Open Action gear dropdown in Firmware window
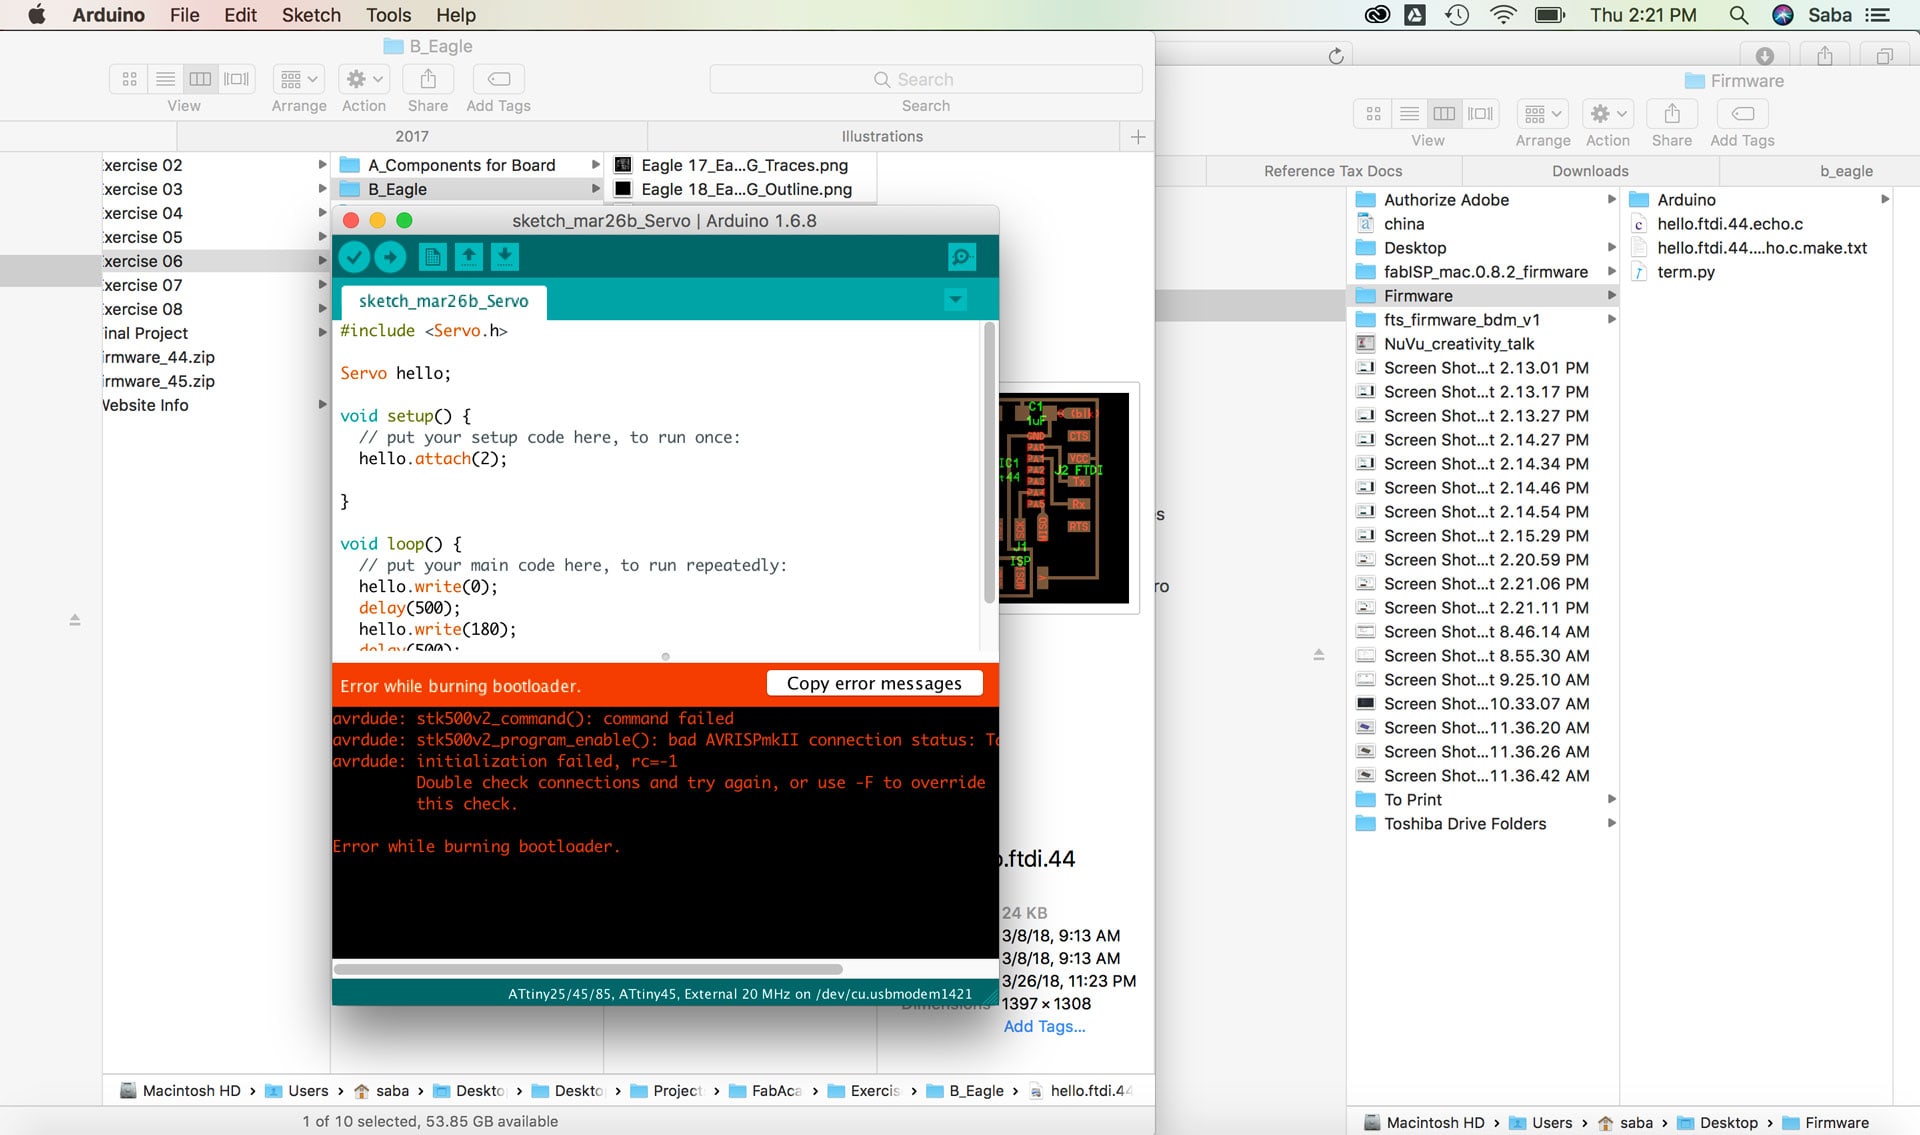 point(1608,114)
